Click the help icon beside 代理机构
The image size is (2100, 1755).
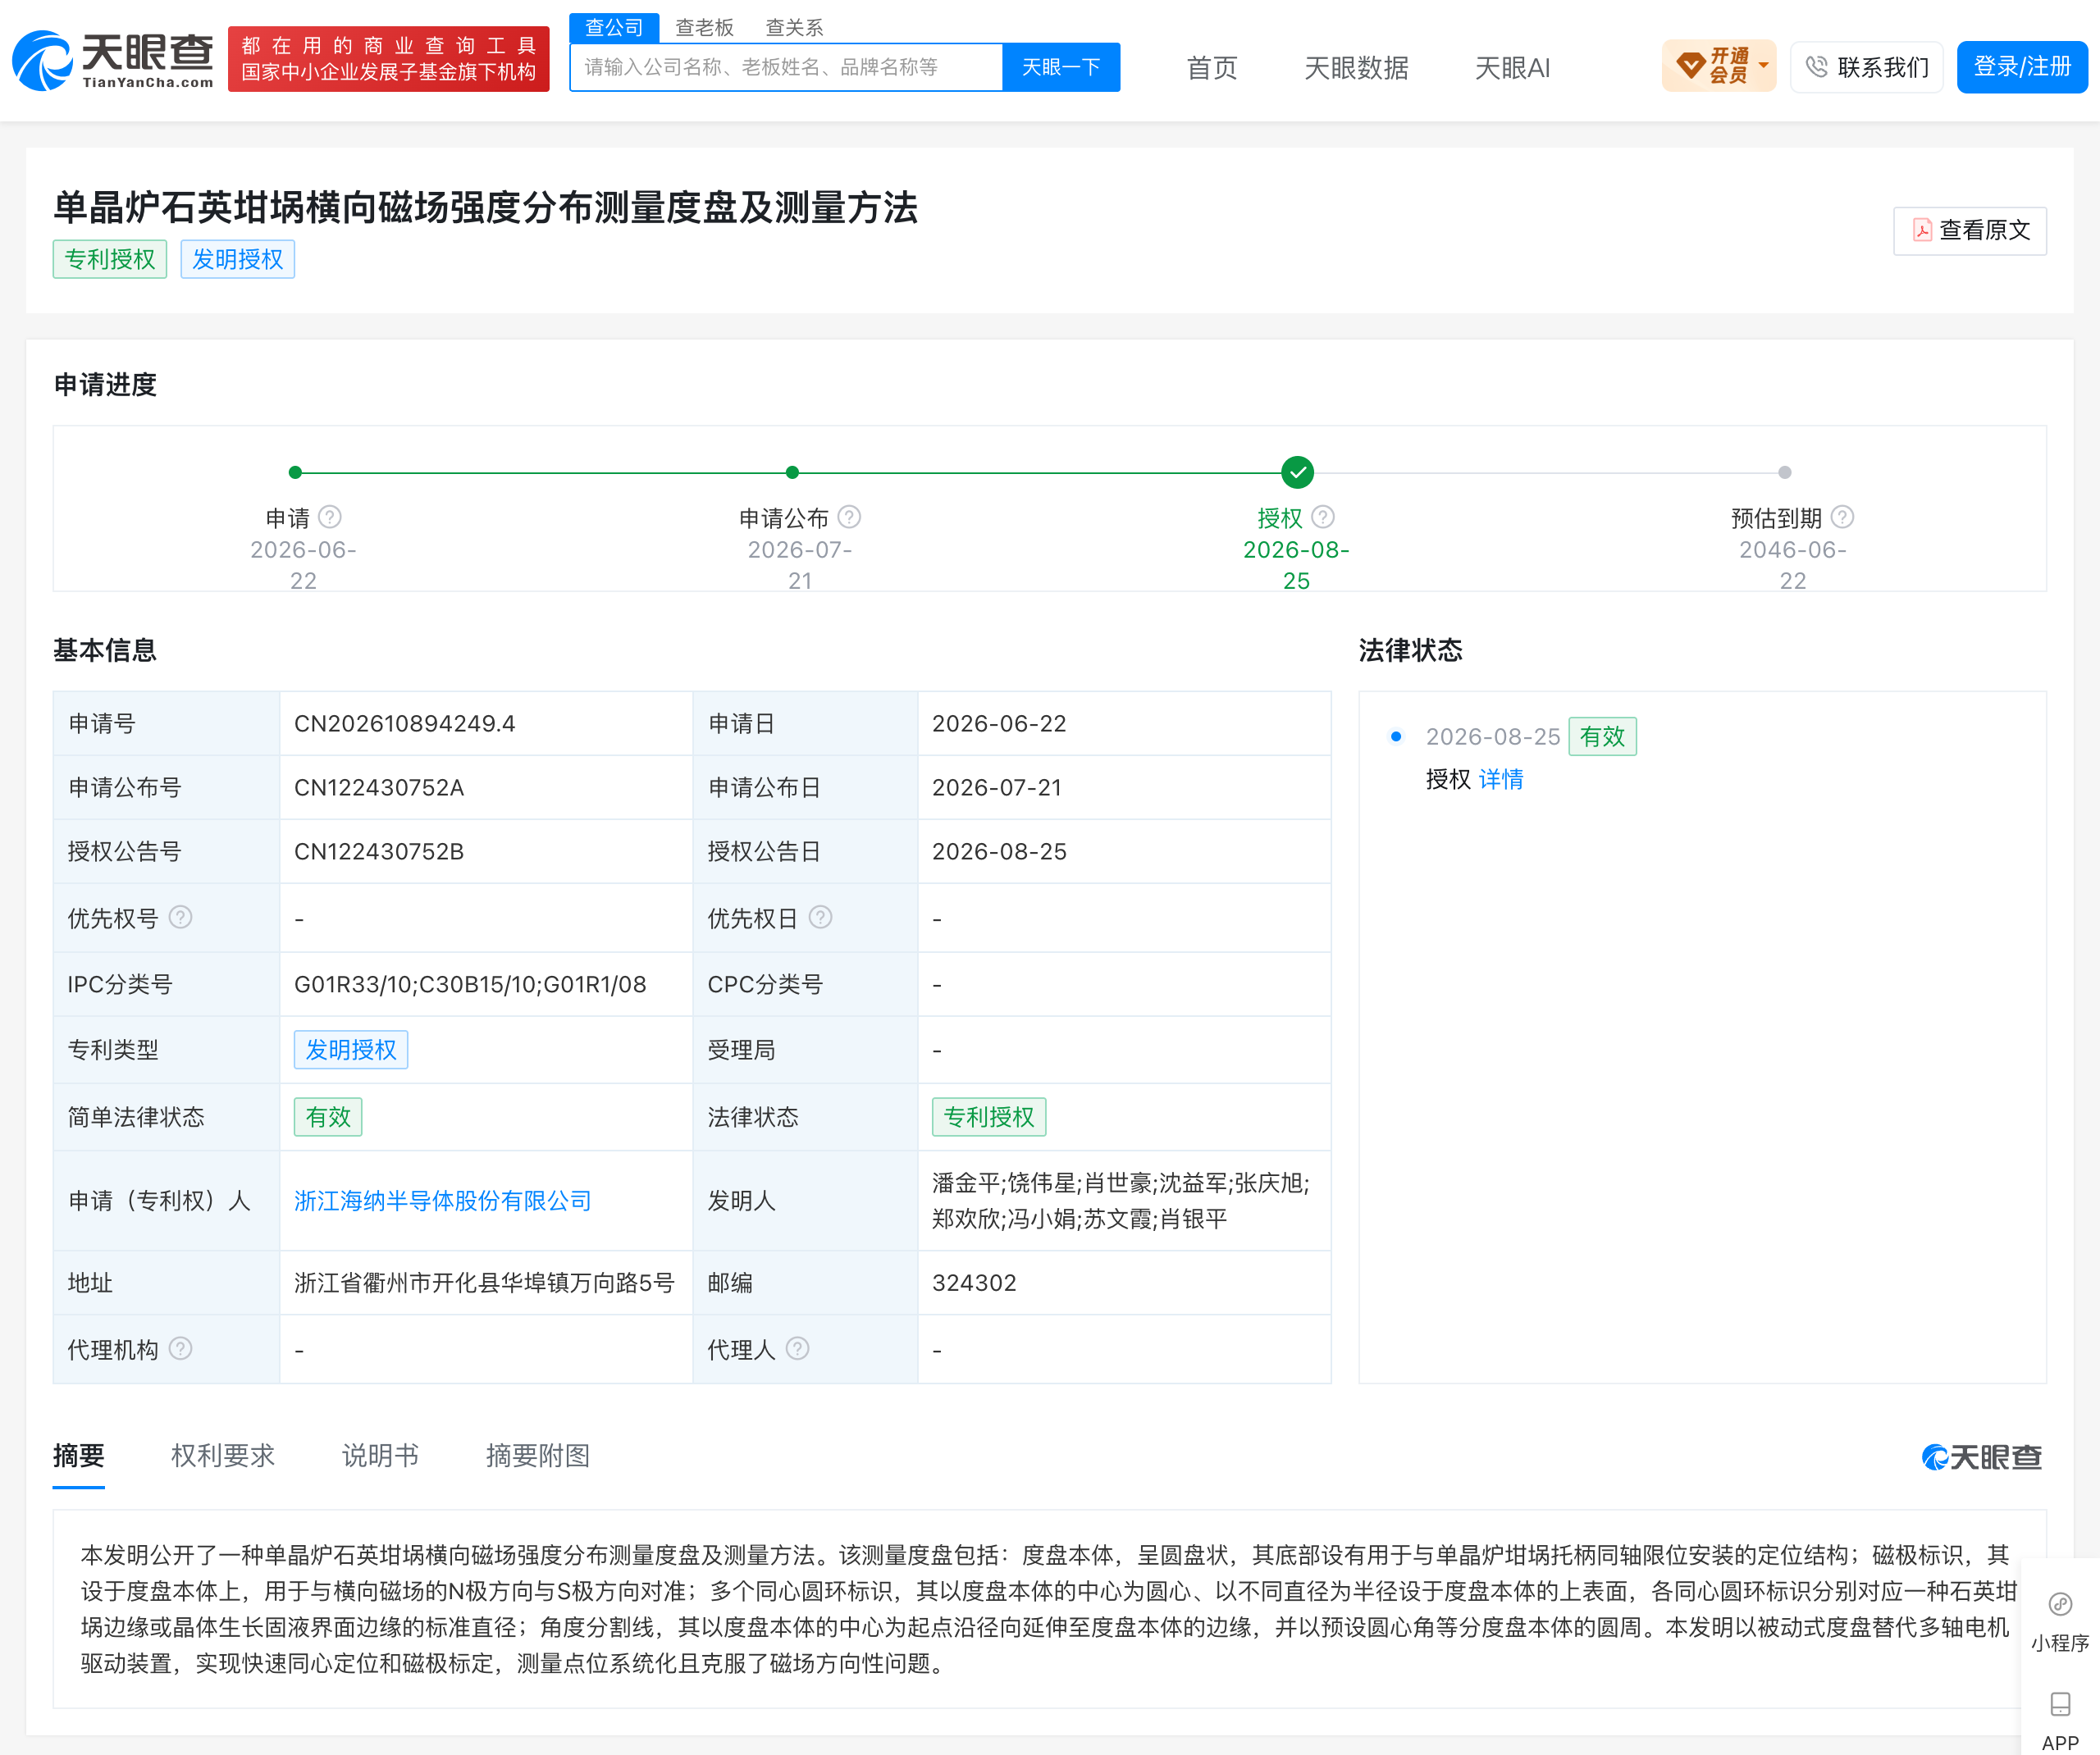tap(180, 1349)
